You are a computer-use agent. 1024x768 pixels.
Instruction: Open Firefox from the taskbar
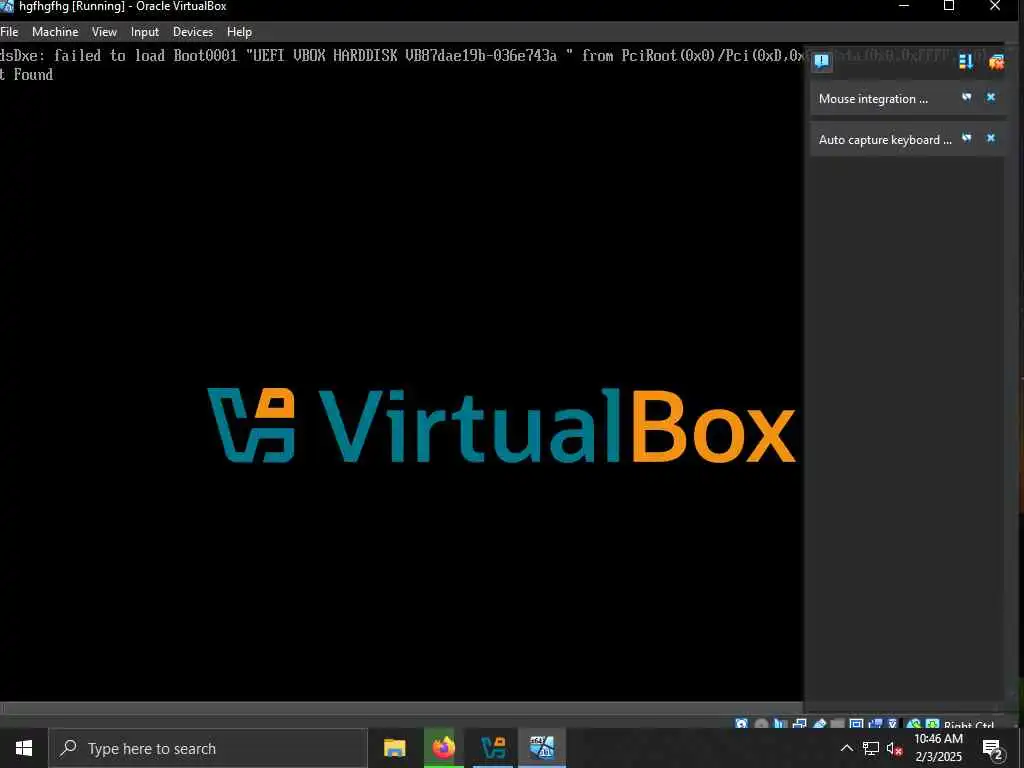point(443,748)
